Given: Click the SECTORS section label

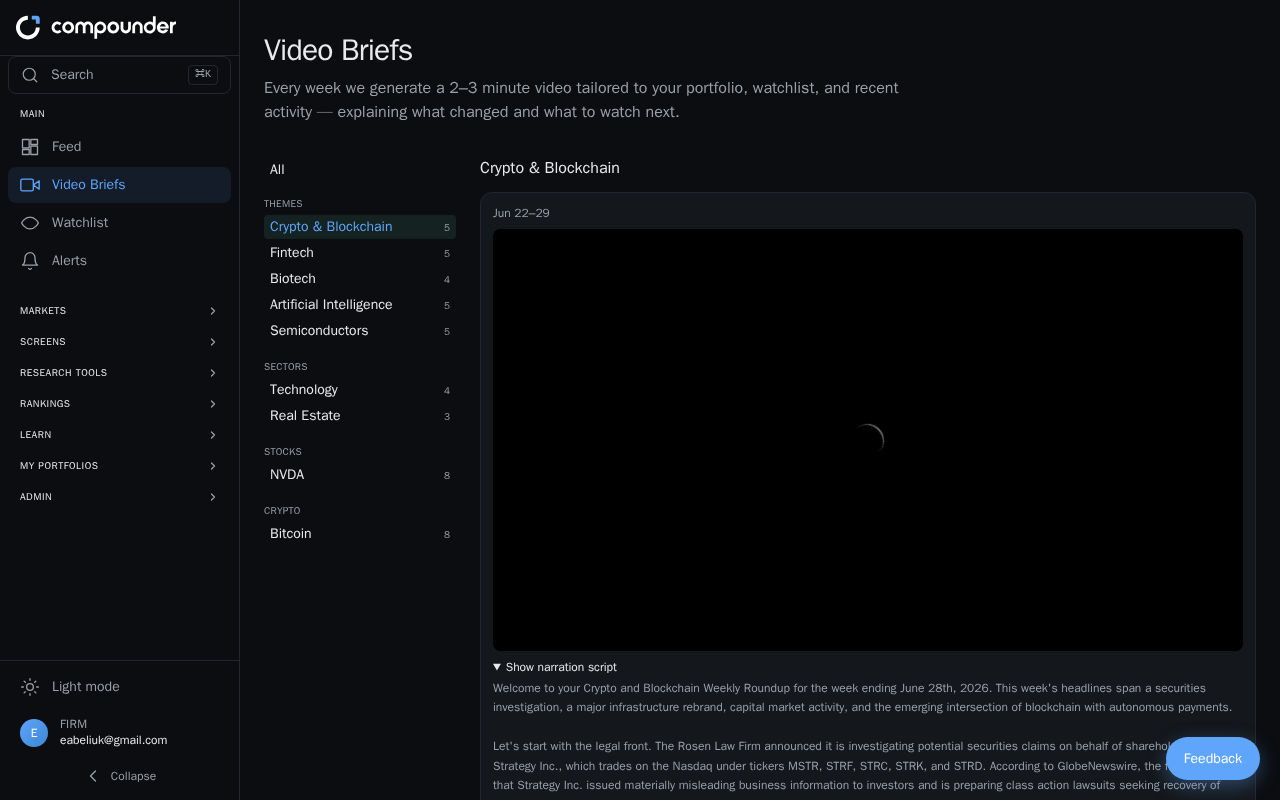Looking at the screenshot, I should [x=286, y=367].
